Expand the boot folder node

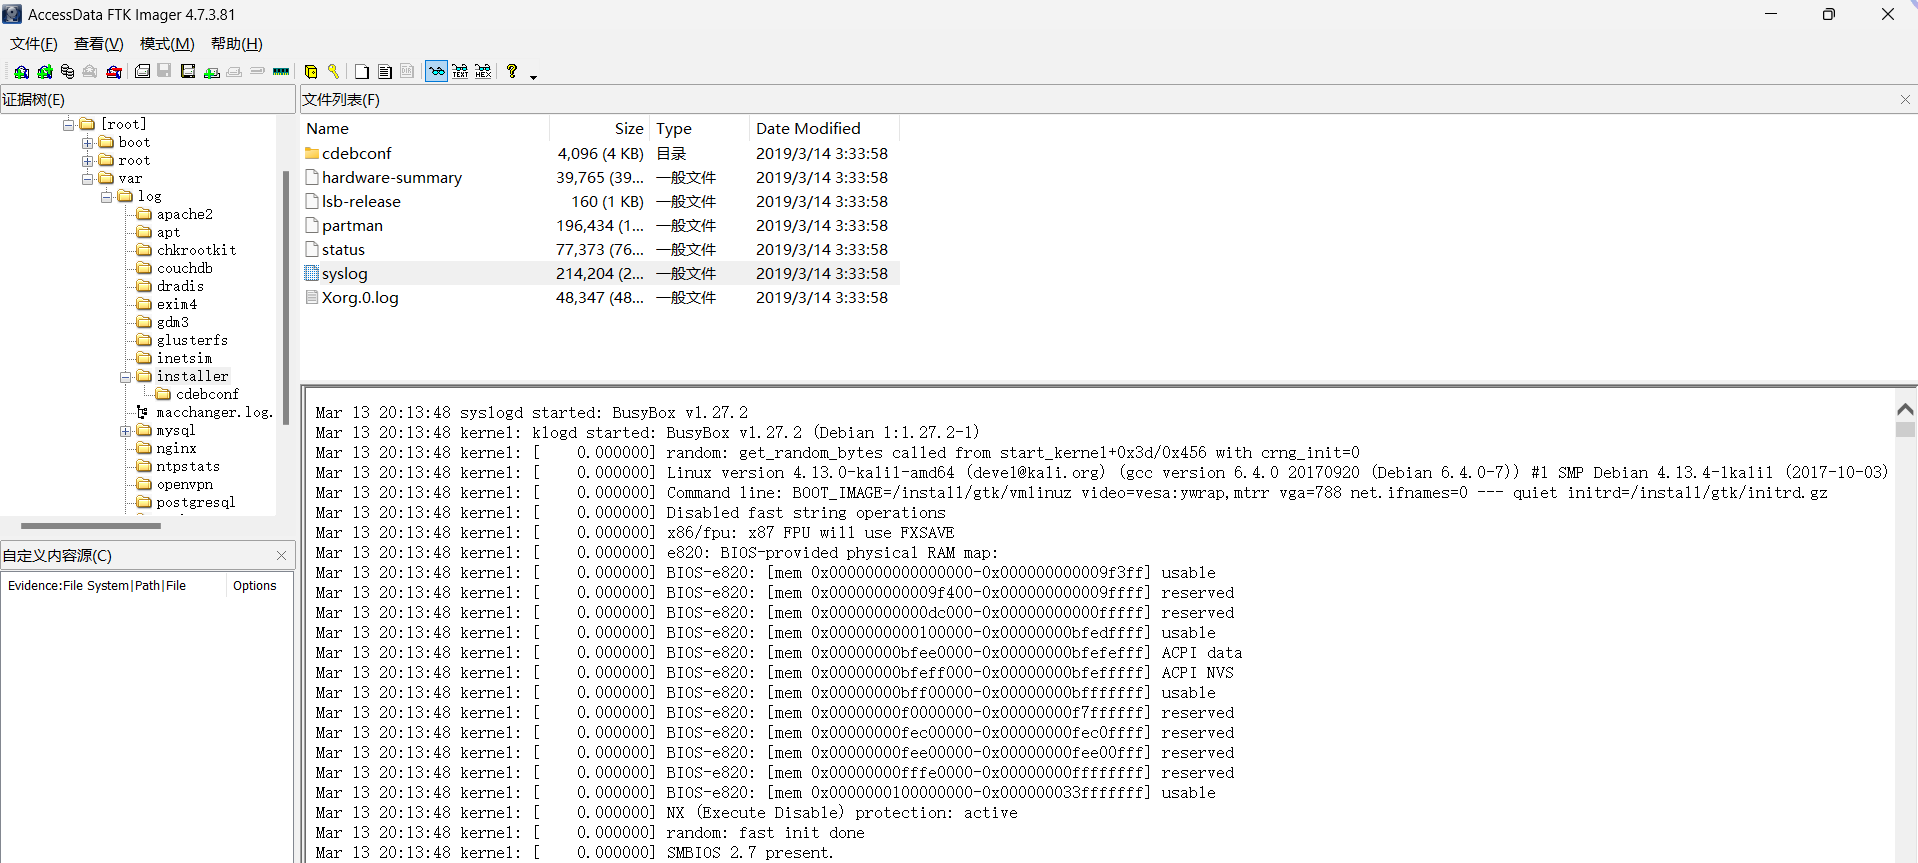point(88,142)
